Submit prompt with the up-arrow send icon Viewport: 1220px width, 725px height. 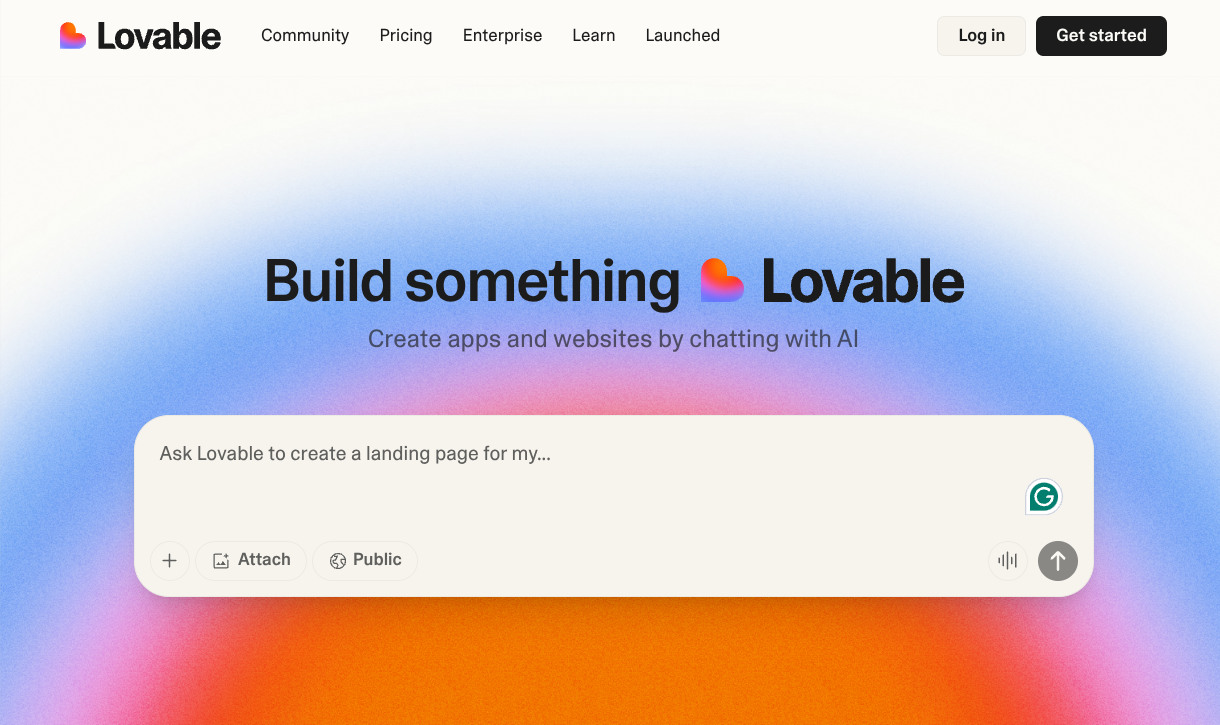click(x=1058, y=561)
